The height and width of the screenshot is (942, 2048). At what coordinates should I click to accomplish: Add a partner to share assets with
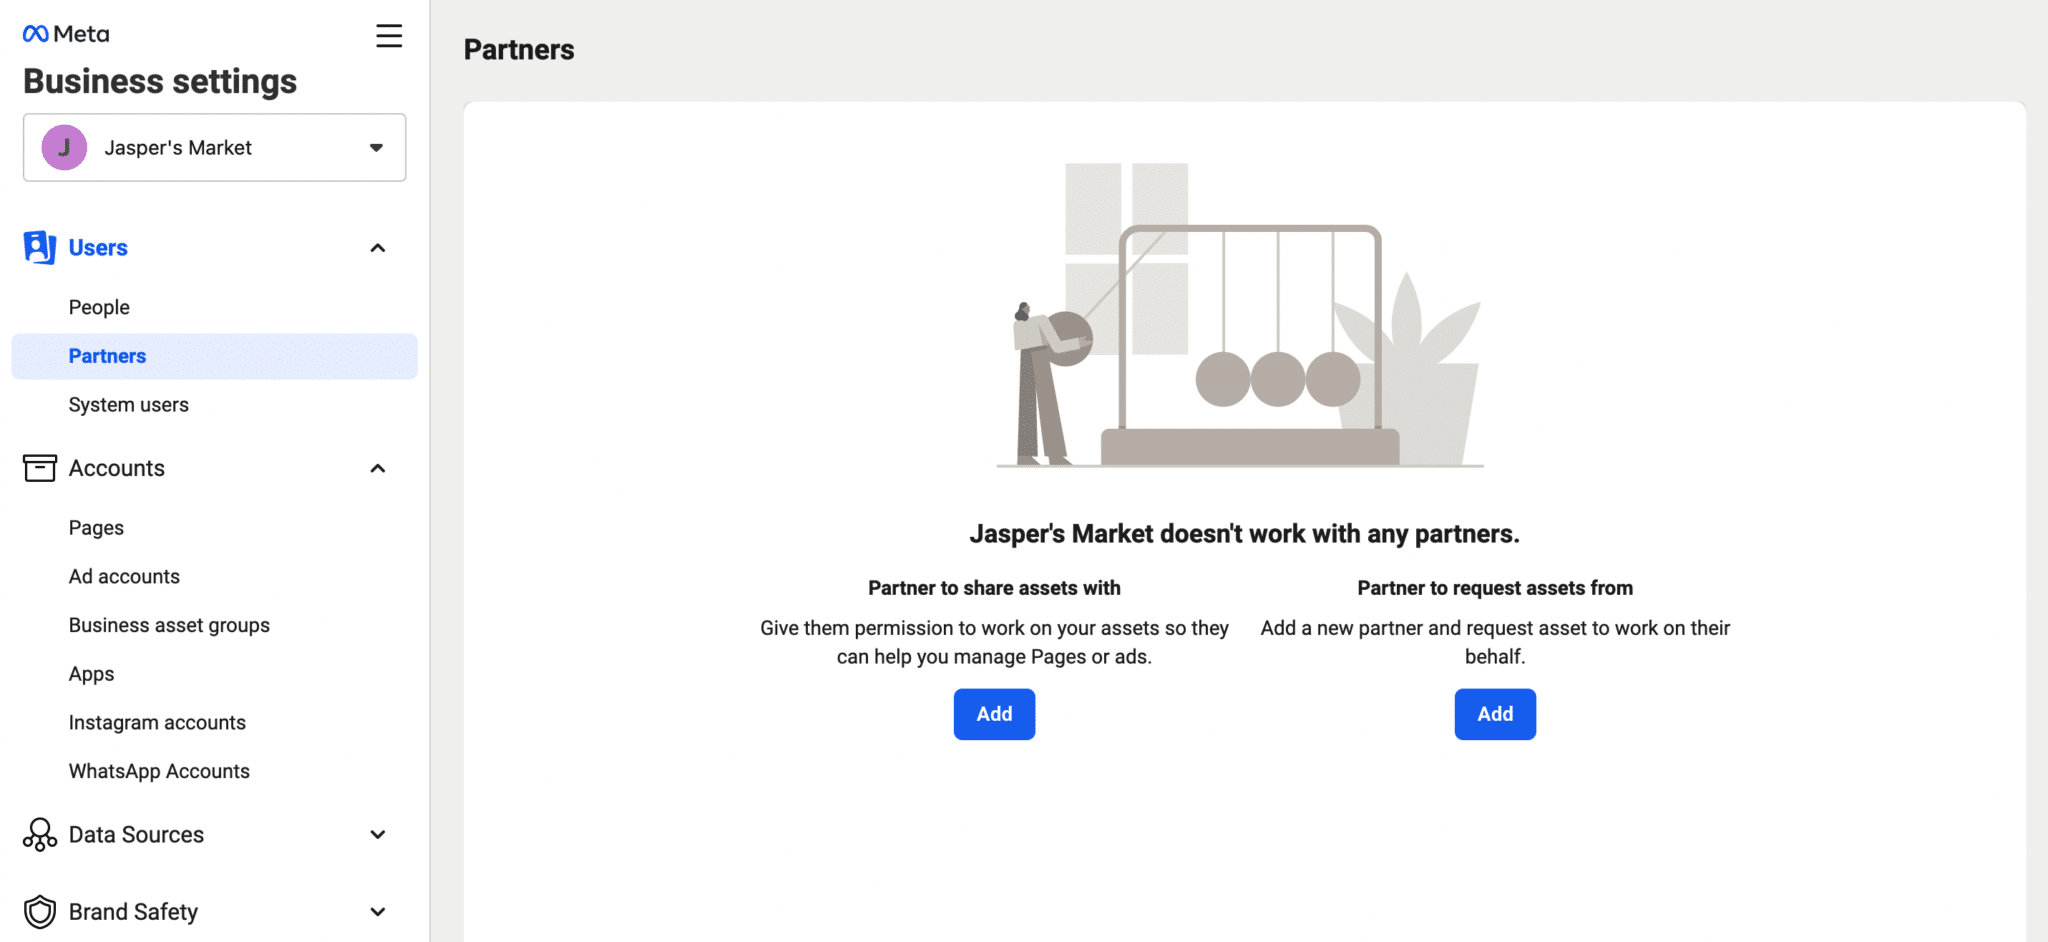coord(994,714)
